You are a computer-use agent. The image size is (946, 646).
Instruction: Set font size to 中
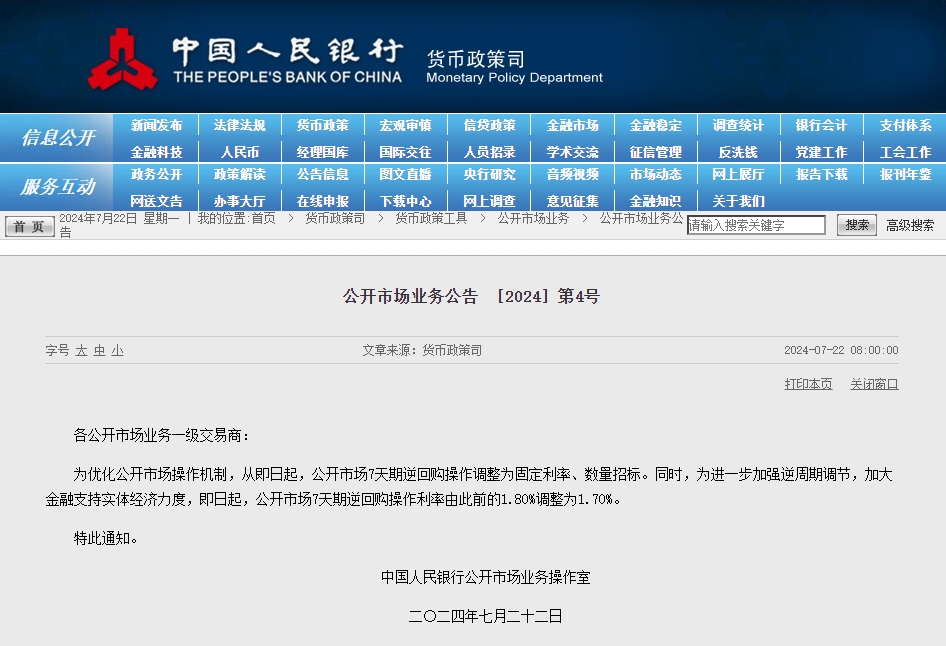tap(100, 350)
